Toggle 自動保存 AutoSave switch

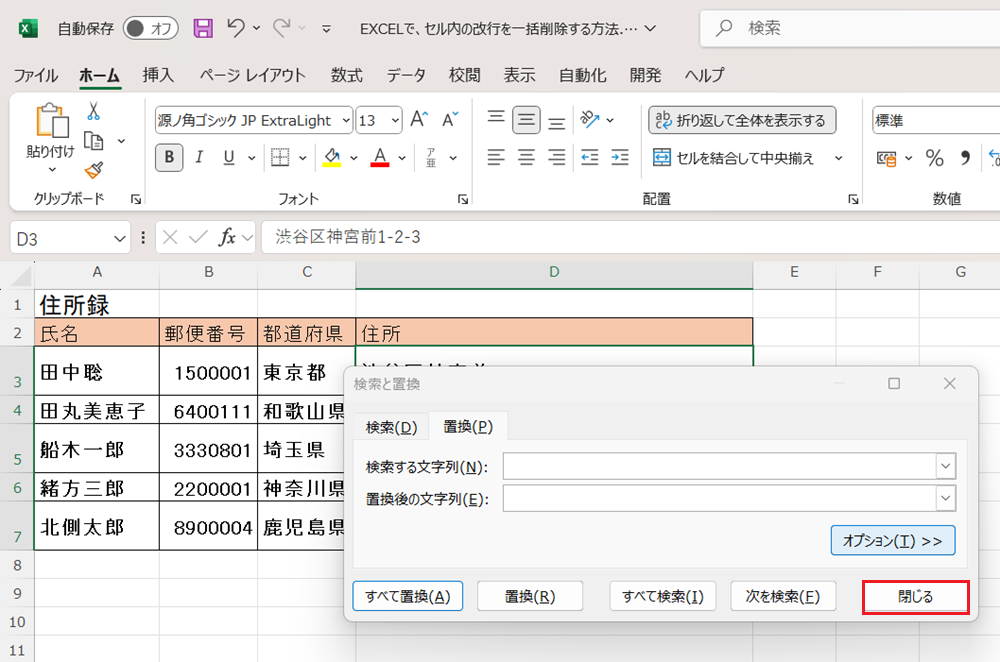click(151, 28)
